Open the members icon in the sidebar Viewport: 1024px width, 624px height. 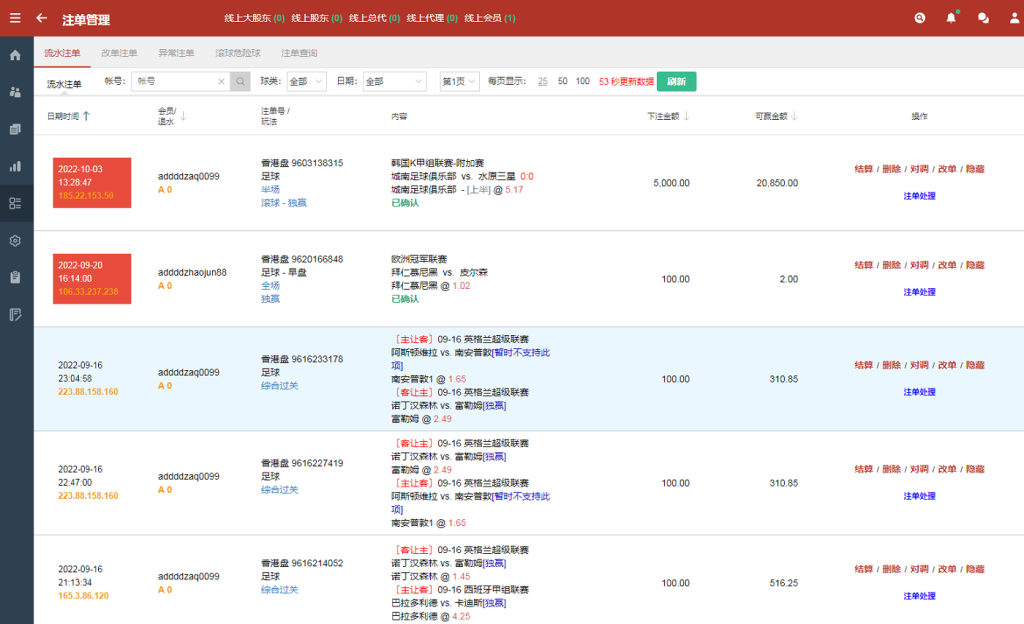[15, 93]
